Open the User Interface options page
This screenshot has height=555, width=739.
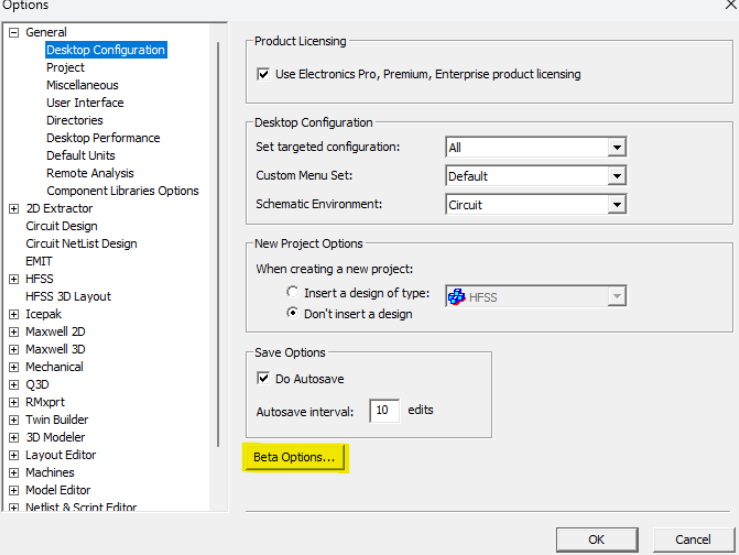coord(85,103)
